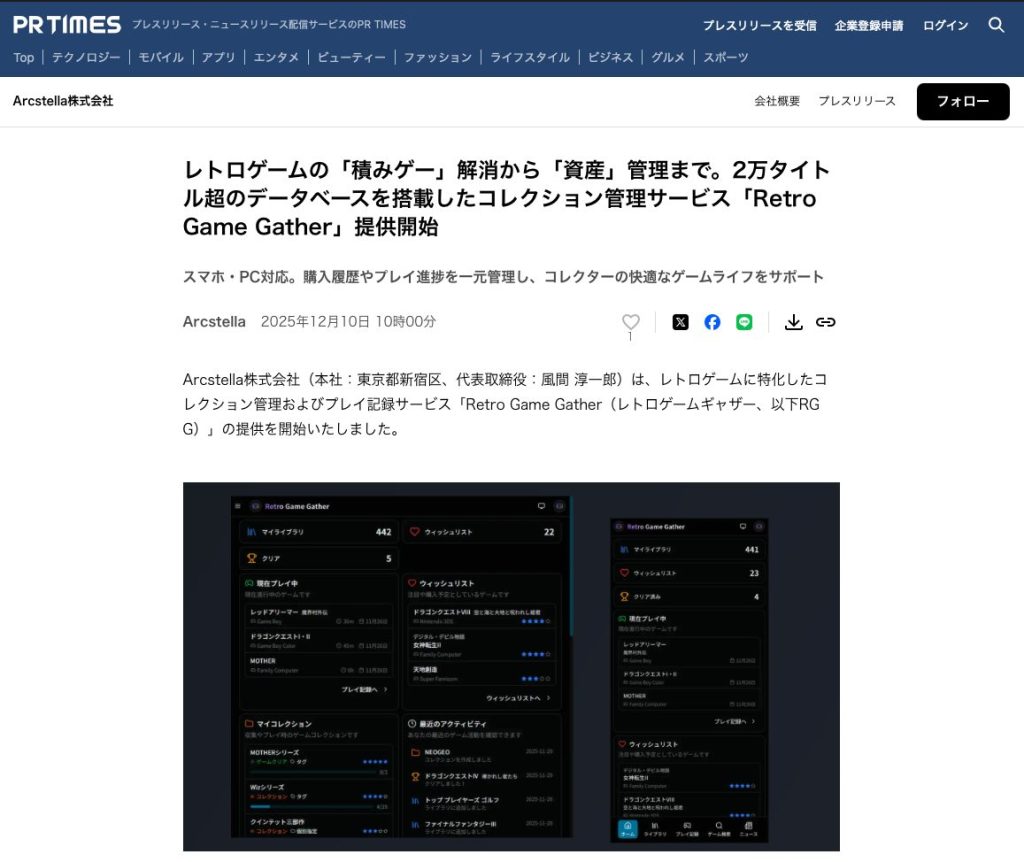Screen dimensions: 1024x862
Task: Select the テクノロジー category
Action: 86,57
